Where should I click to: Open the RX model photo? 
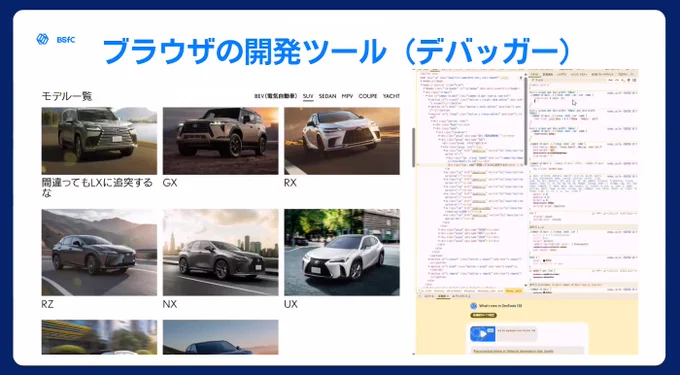342,141
